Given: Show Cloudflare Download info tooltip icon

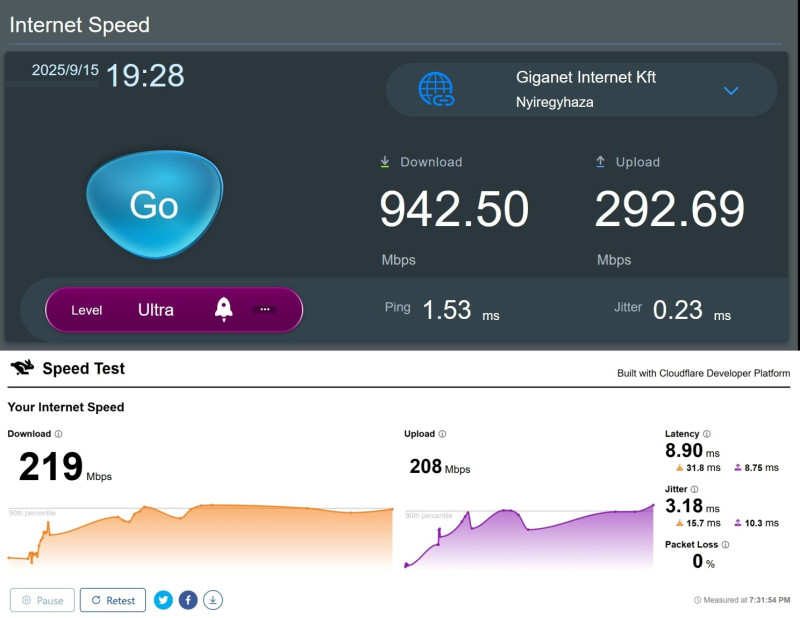Looking at the screenshot, I should click(58, 434).
